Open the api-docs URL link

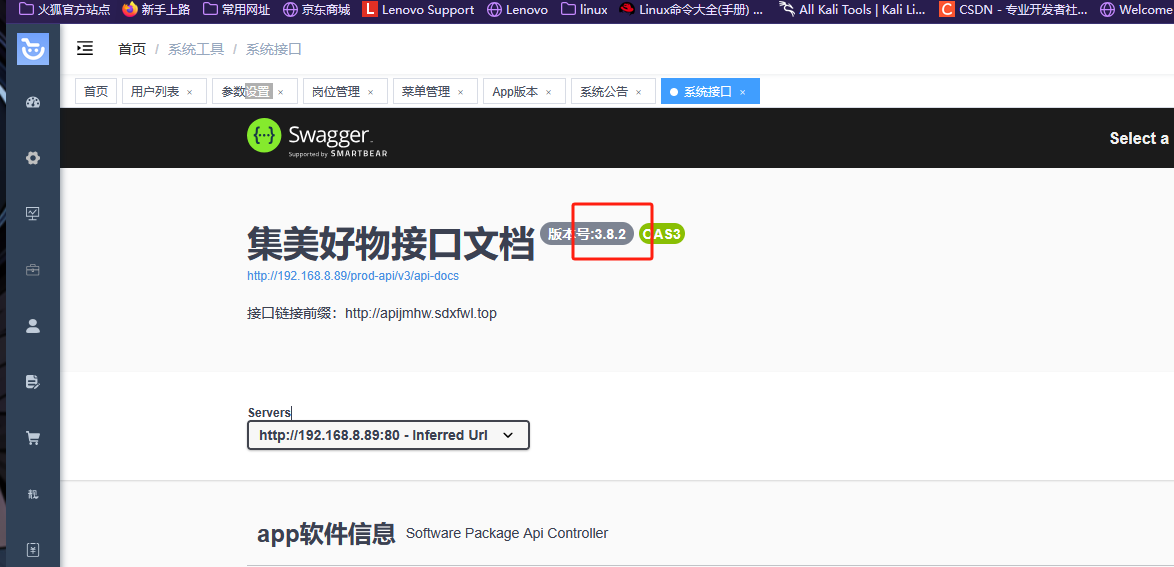353,276
